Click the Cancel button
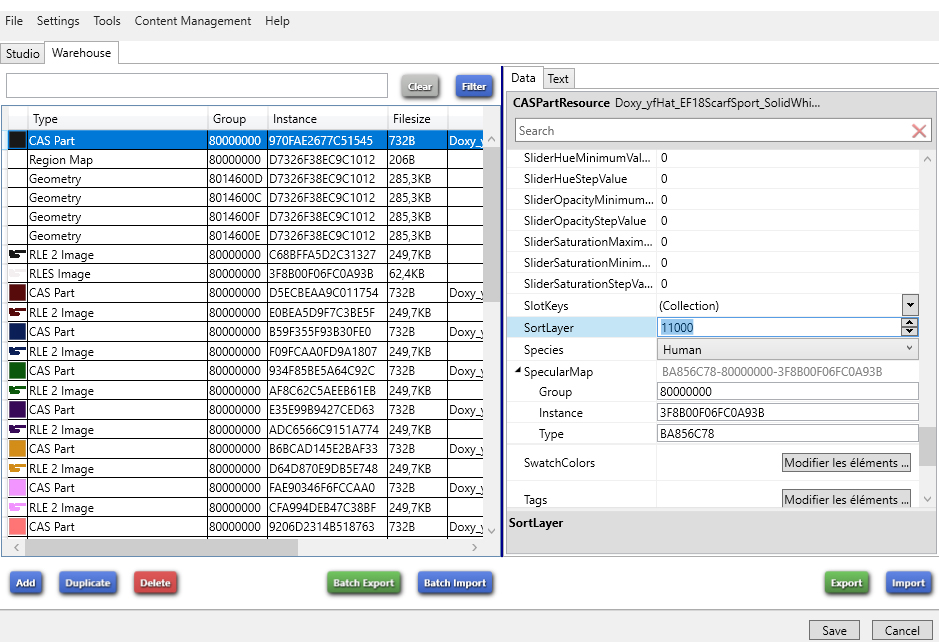This screenshot has width=939, height=642. [902, 631]
